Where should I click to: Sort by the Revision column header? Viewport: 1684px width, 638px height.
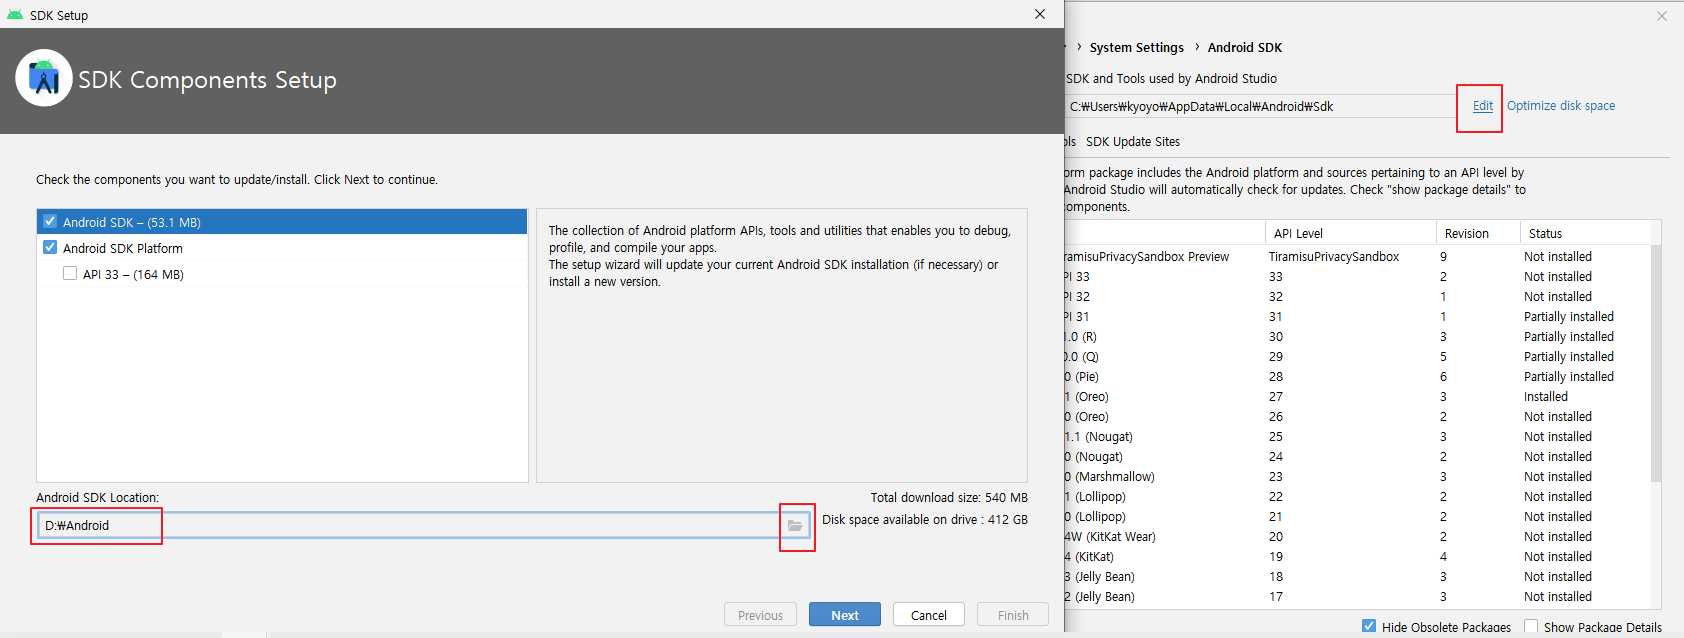1478,233
